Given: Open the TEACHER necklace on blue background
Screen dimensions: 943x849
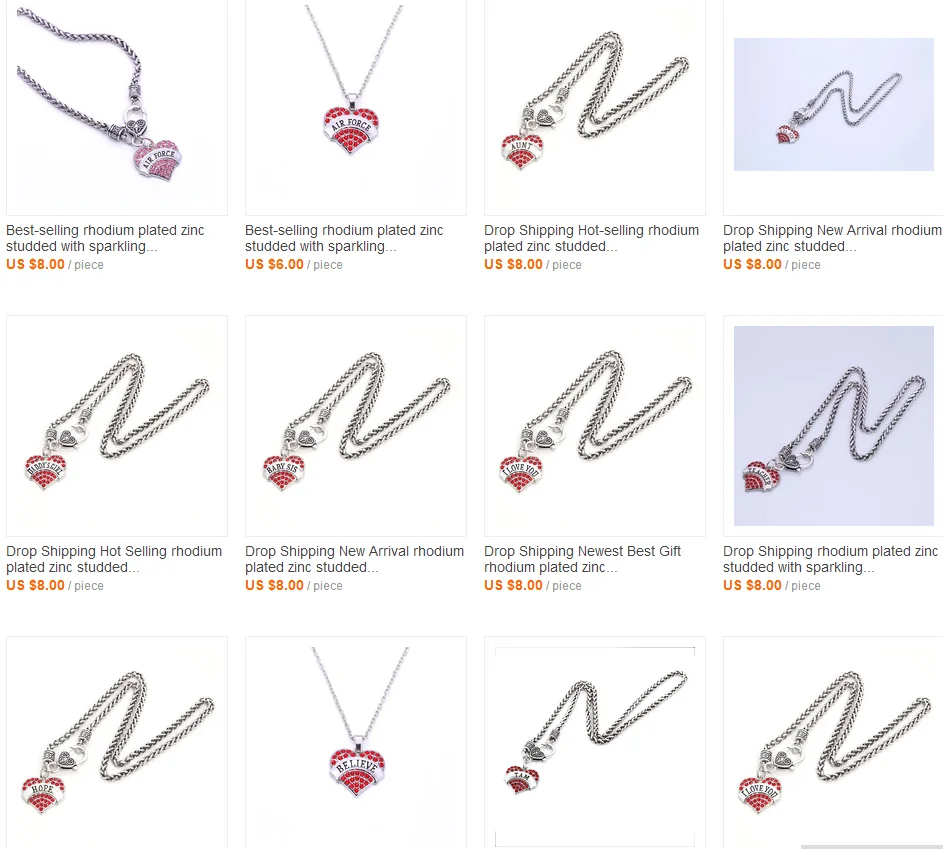Looking at the screenshot, I should [x=834, y=426].
